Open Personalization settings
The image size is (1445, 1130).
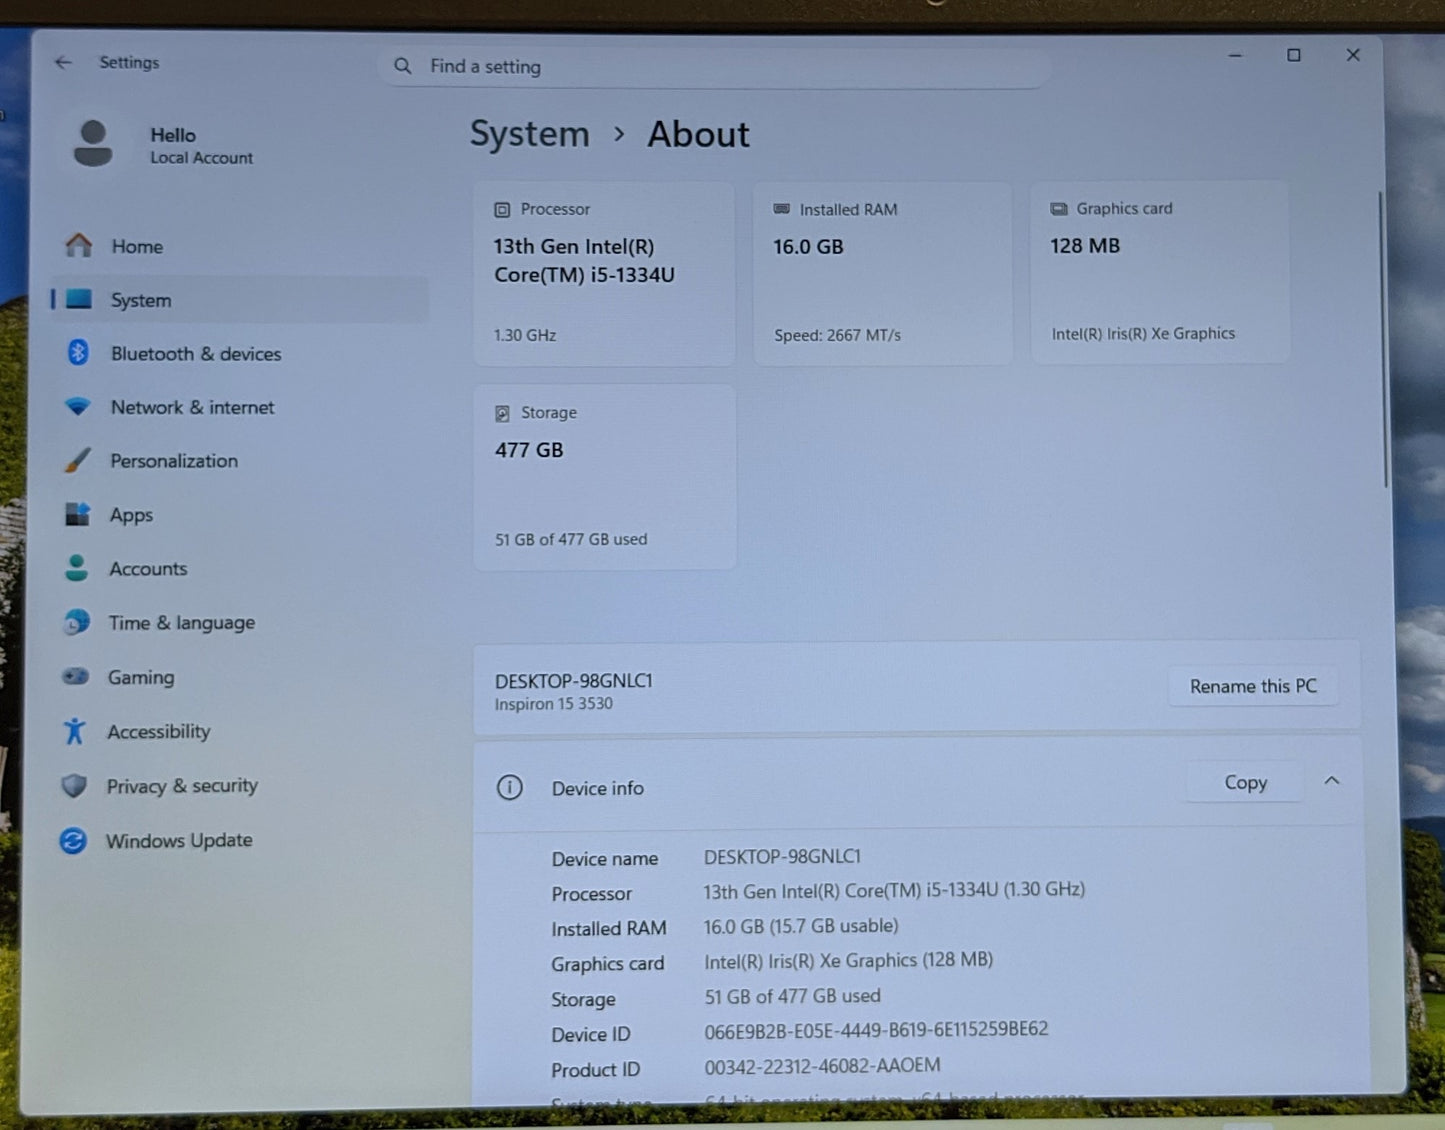point(240,461)
